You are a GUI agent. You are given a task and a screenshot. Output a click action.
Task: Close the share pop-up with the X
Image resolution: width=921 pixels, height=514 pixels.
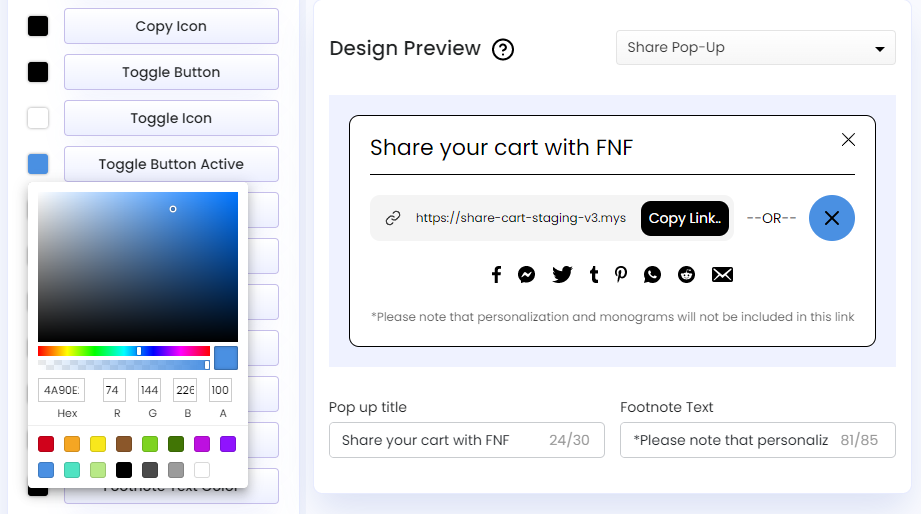pyautogui.click(x=848, y=140)
